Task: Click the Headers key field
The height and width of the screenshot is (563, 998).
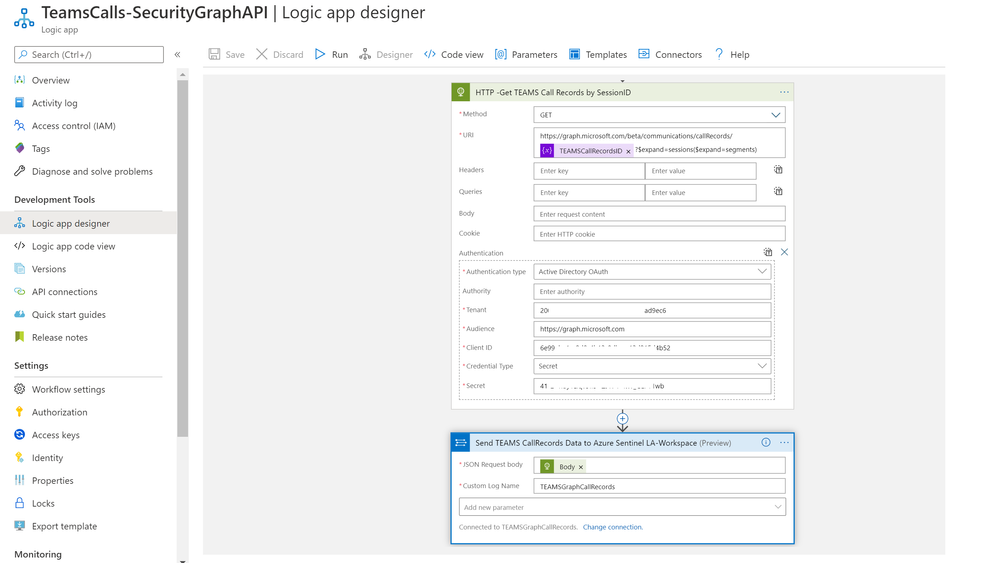Action: click(589, 171)
